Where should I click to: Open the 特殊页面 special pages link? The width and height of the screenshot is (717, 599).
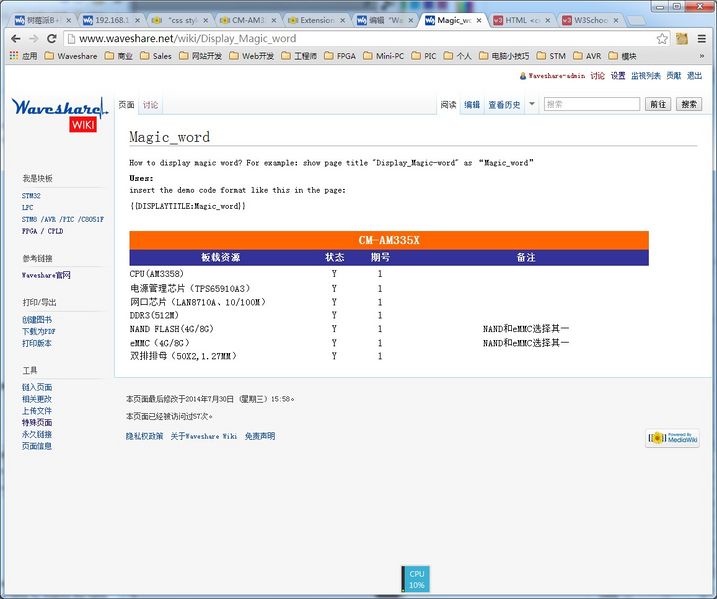37,423
